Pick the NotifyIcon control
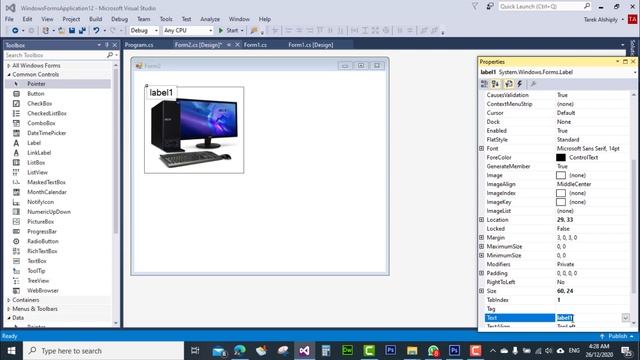The width and height of the screenshot is (640, 360). pos(57,202)
